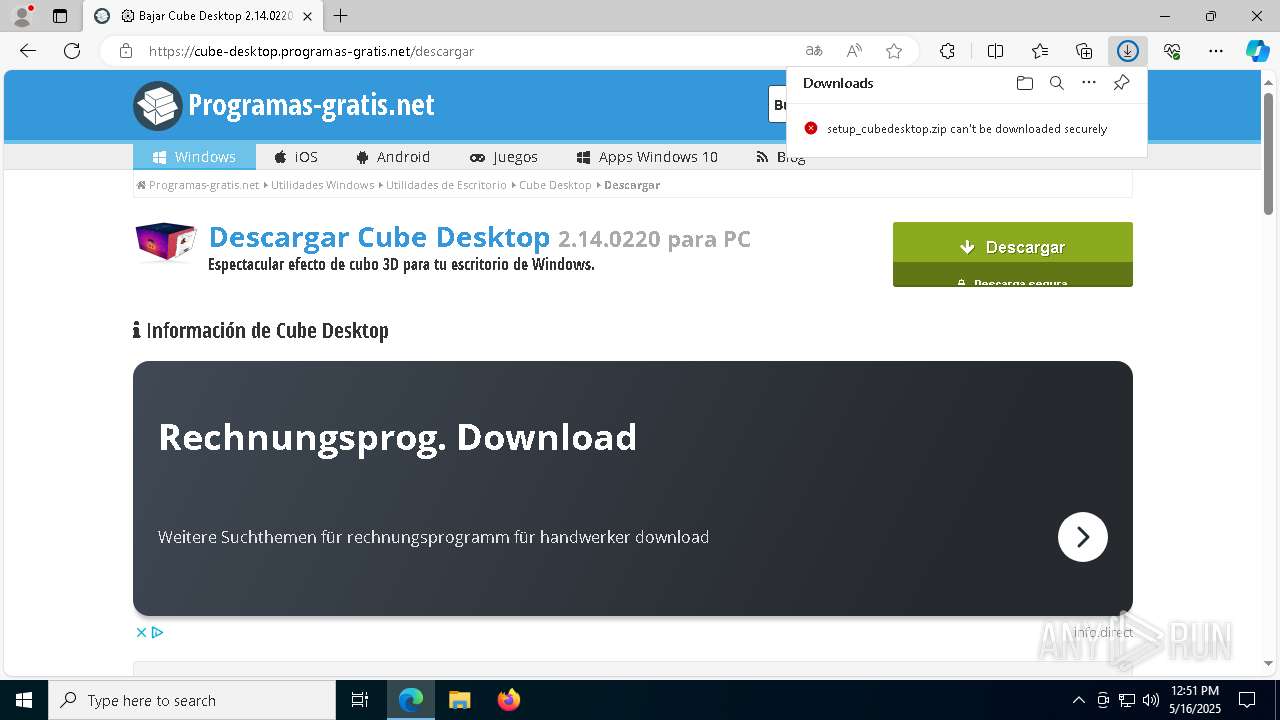
Task: Open the tab actions menu icon
Action: coord(60,16)
